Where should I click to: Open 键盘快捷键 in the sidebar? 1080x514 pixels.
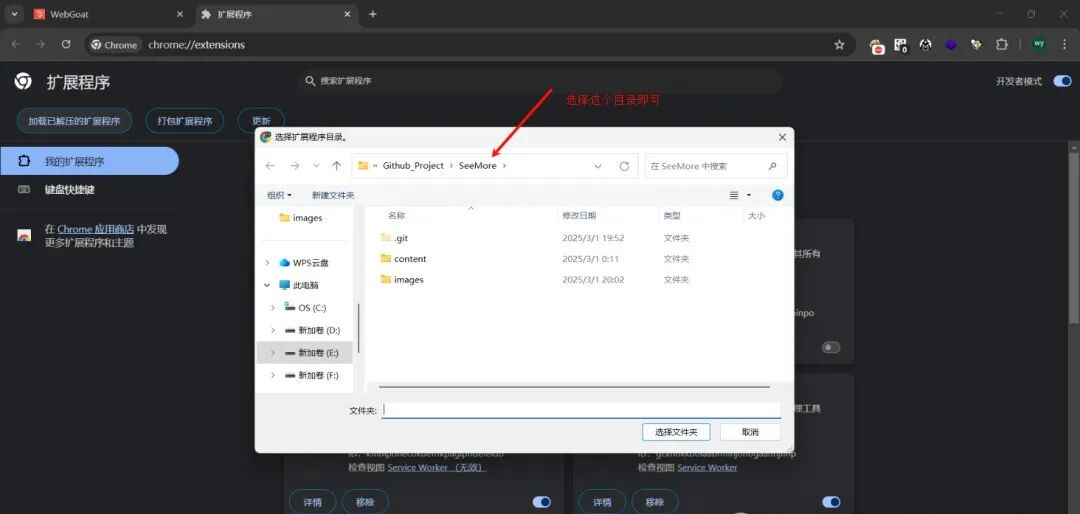point(69,189)
